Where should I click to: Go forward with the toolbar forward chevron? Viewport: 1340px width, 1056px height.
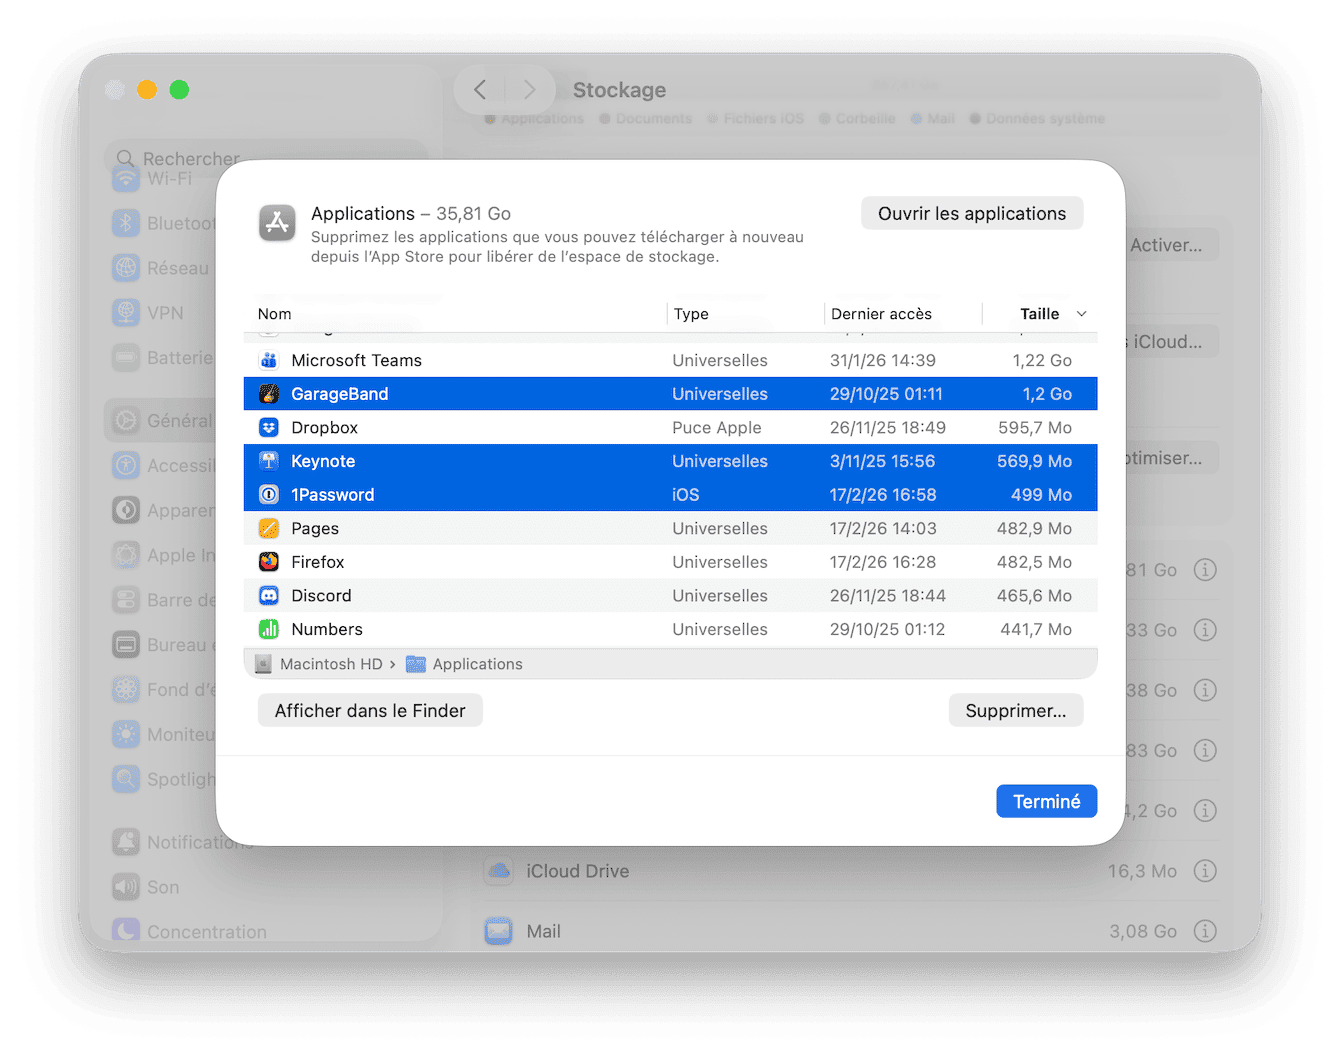point(530,90)
